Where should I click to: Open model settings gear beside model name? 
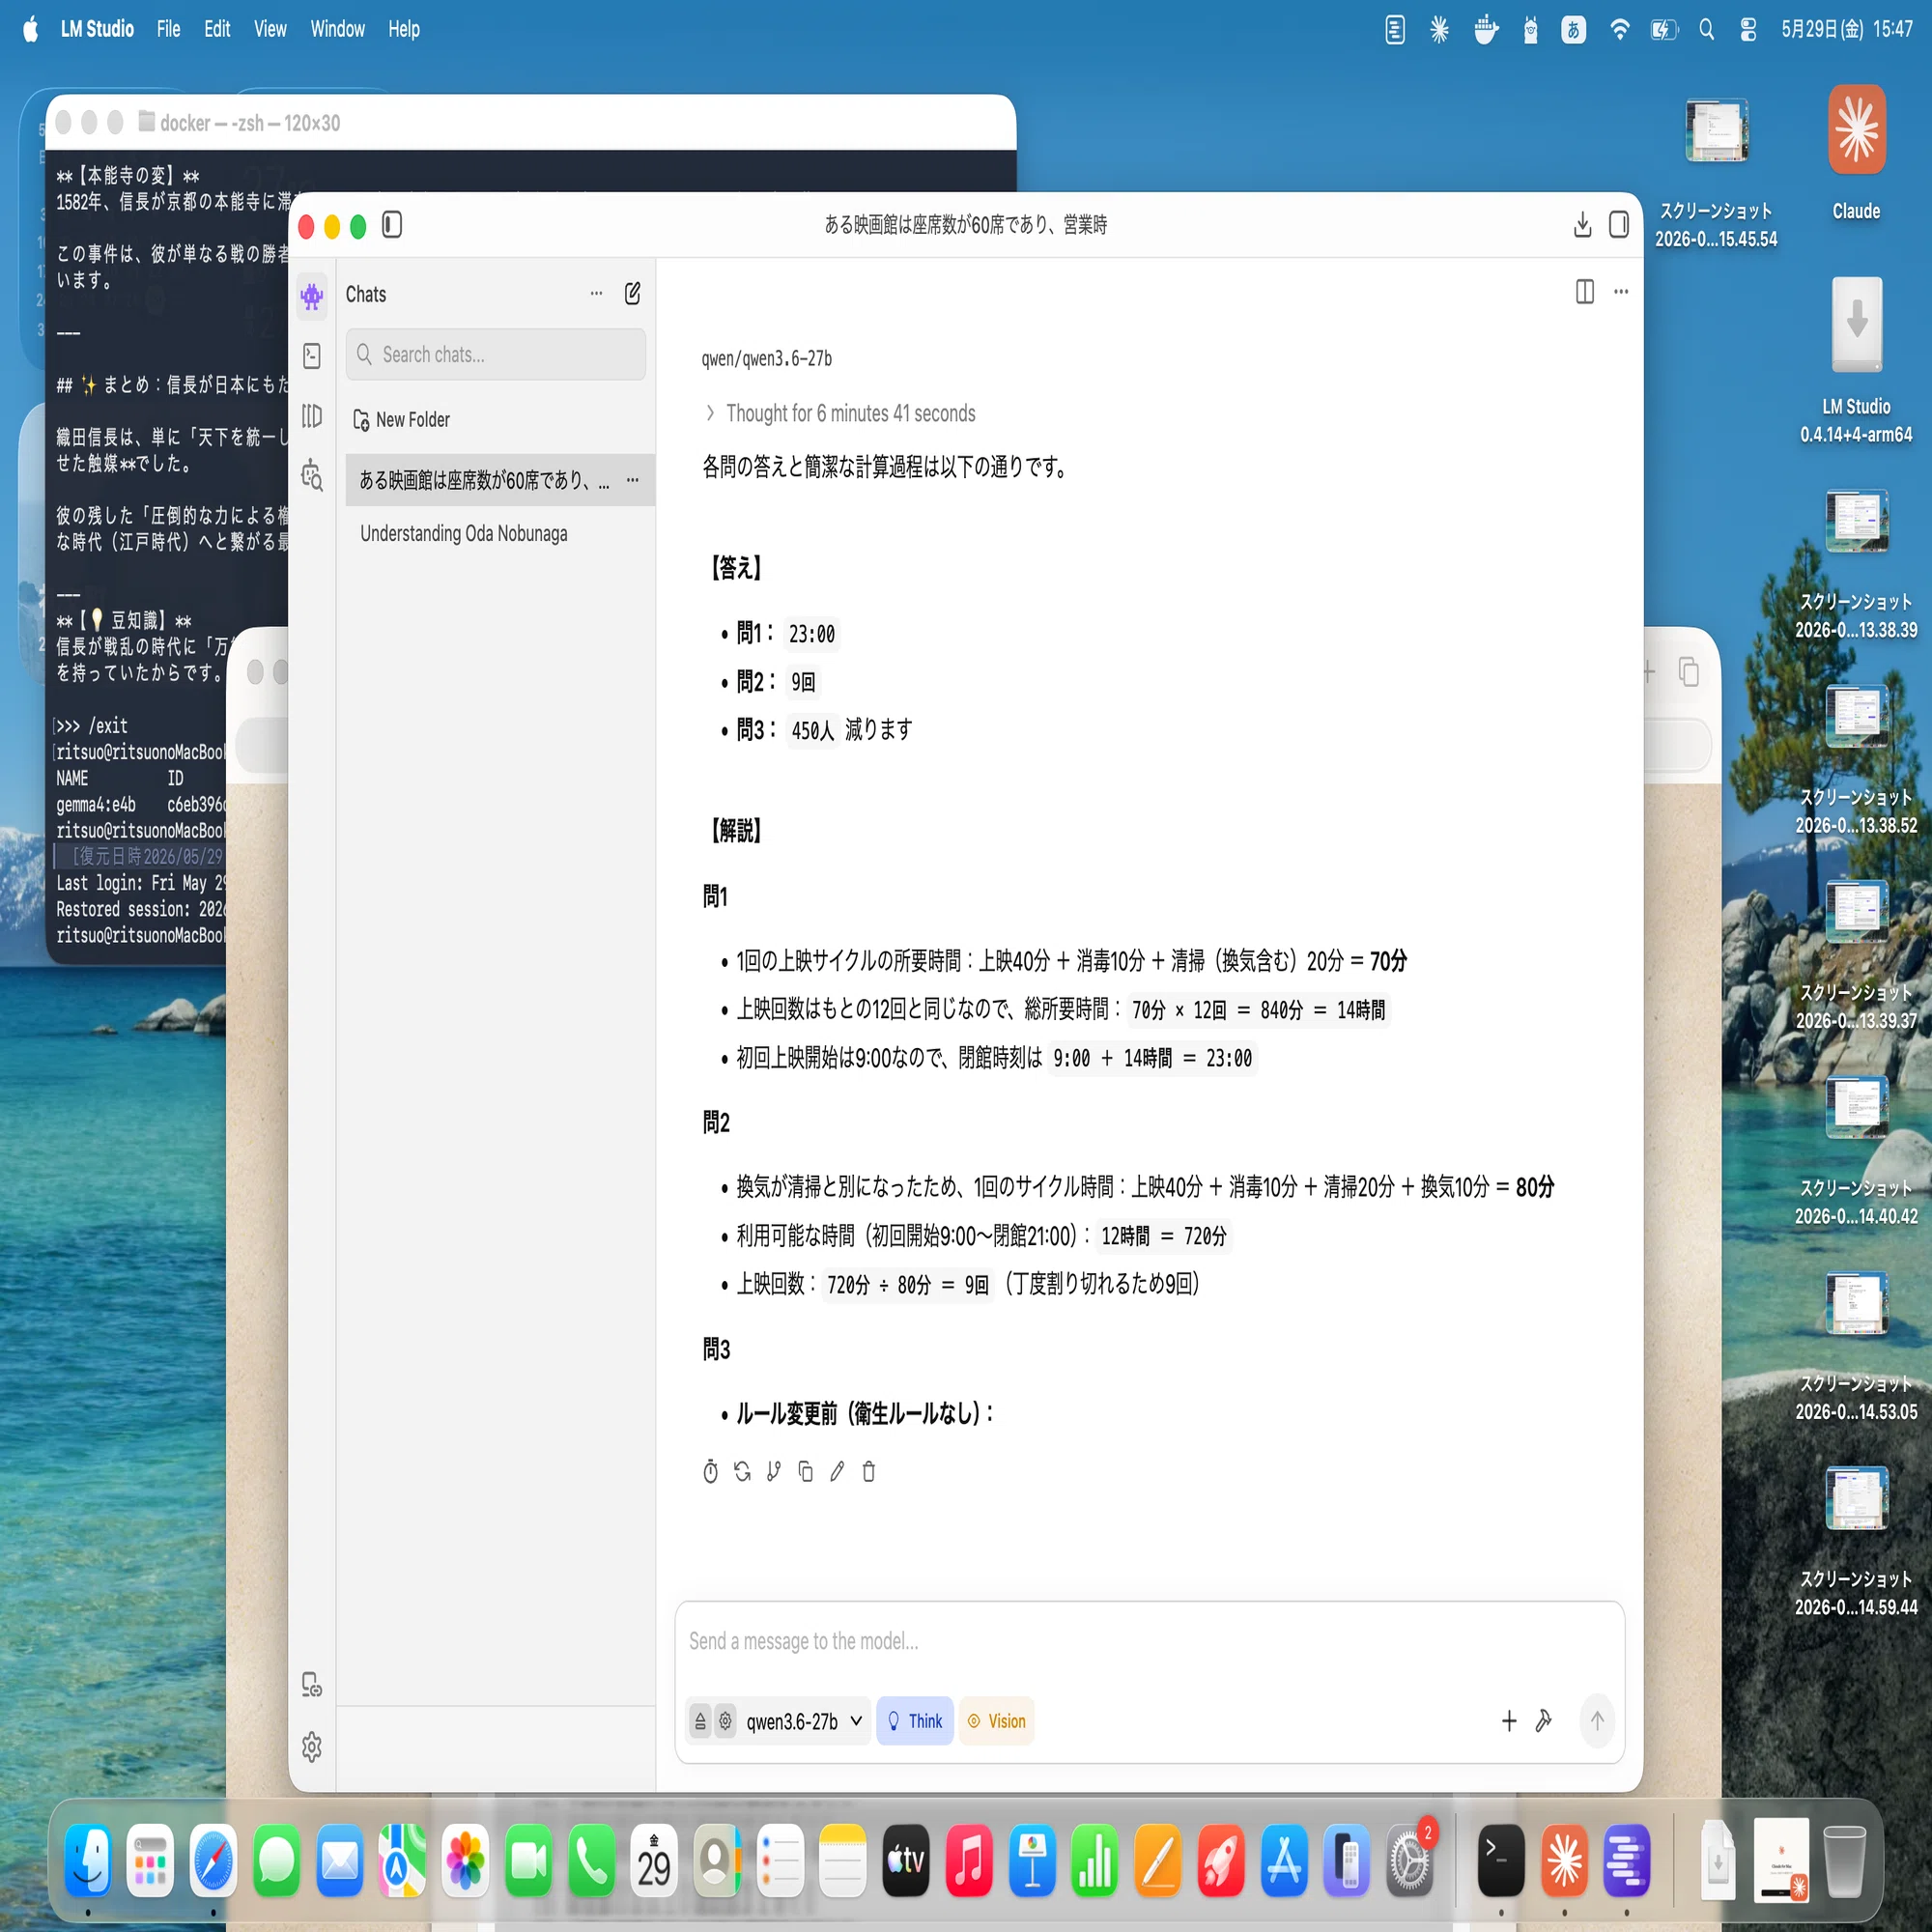point(726,1721)
